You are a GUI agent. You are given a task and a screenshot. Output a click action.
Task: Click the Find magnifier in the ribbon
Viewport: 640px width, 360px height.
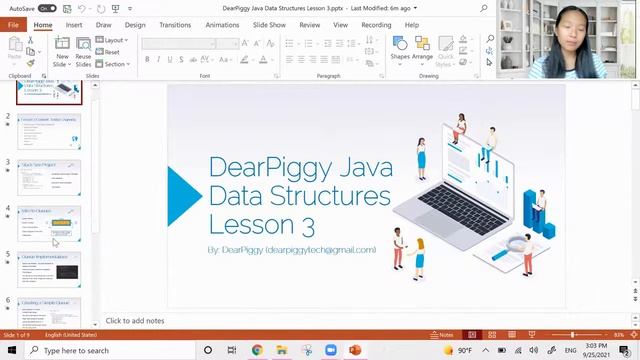click(x=490, y=39)
